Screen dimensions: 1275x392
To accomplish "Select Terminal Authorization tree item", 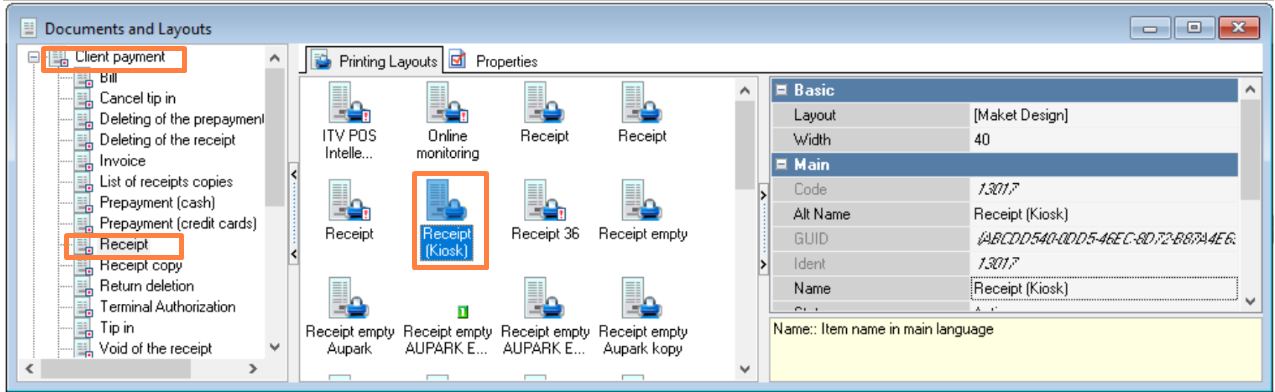I will pos(168,307).
